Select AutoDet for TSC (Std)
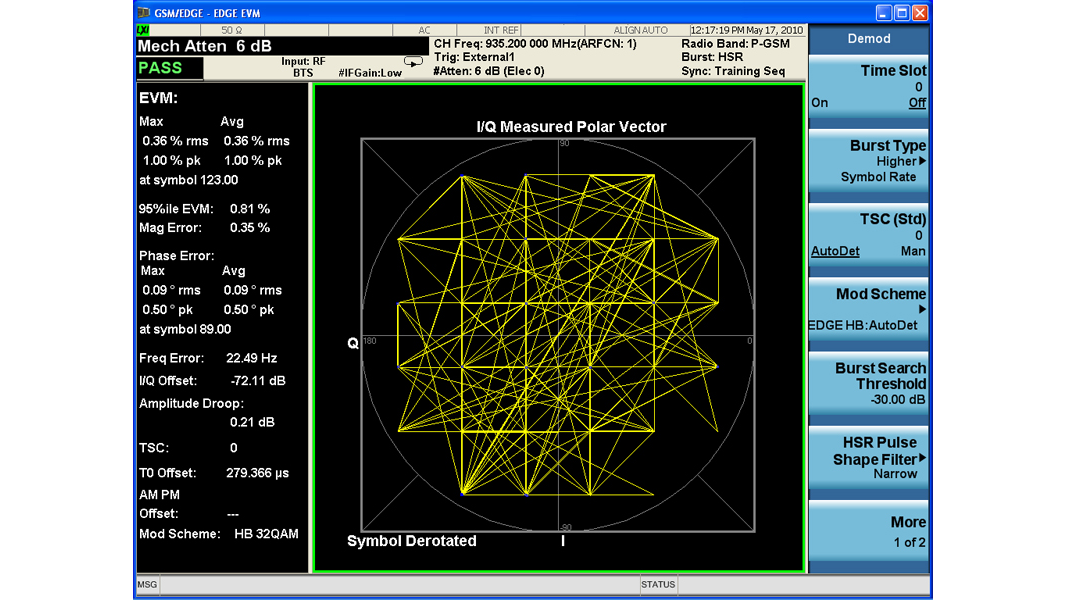This screenshot has width=1066, height=600. (x=835, y=251)
